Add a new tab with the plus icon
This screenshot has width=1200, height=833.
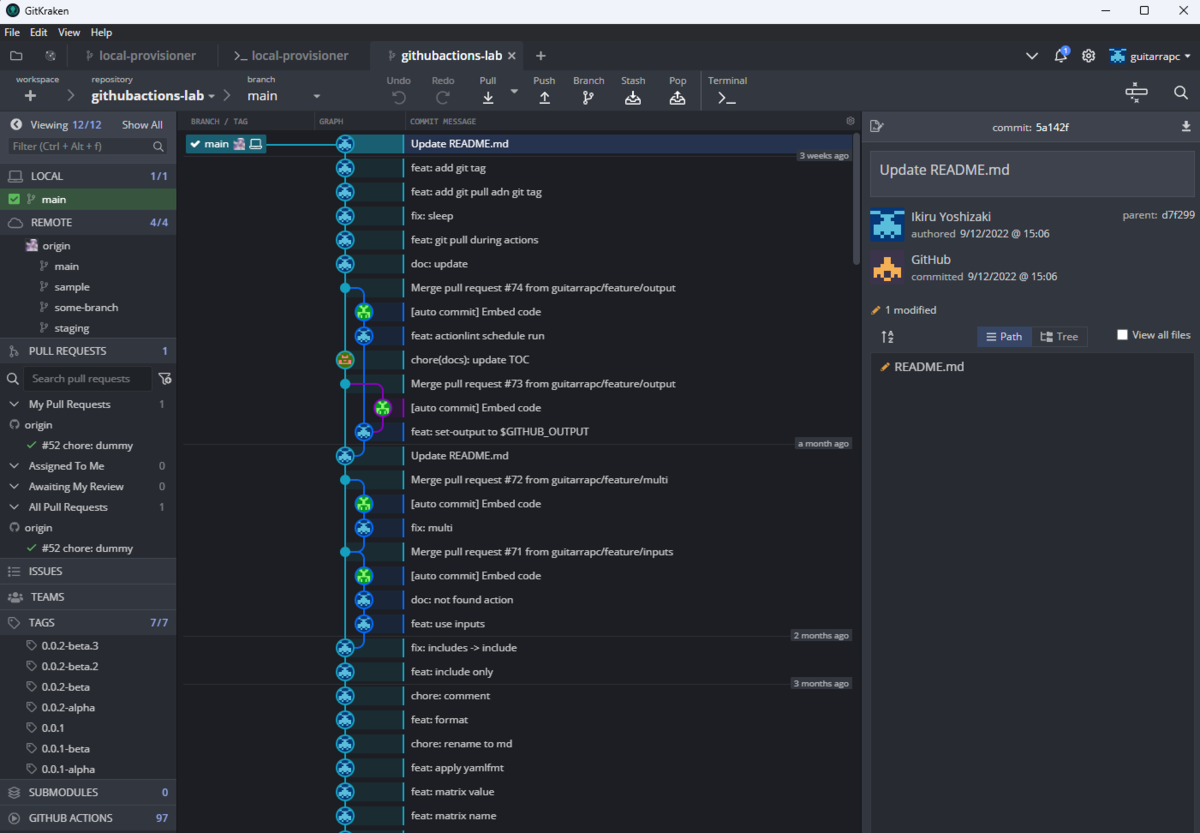coord(541,56)
